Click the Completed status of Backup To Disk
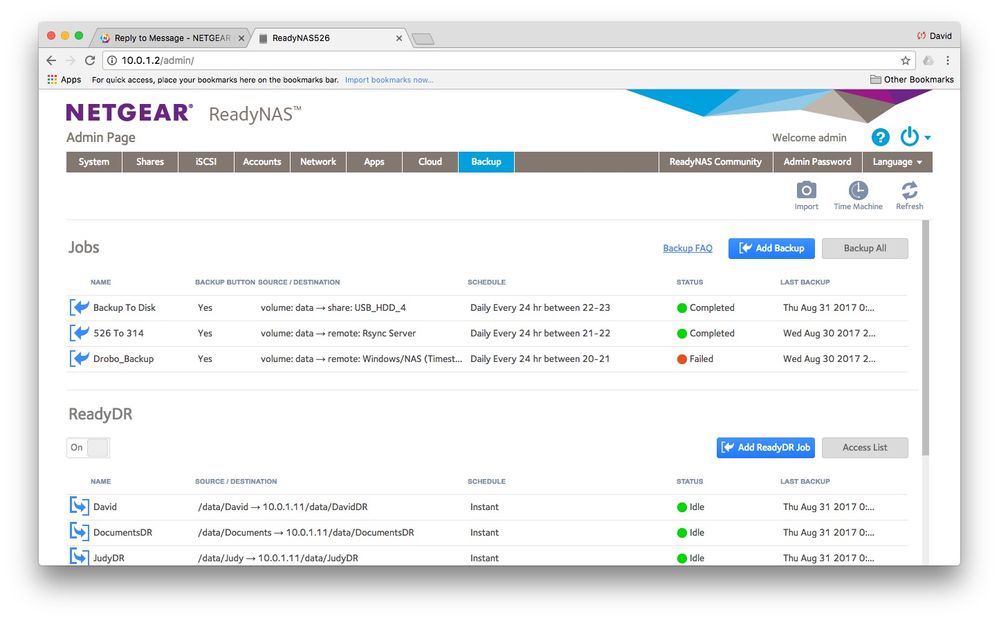Screen dimensions: 999x621 pos(706,308)
